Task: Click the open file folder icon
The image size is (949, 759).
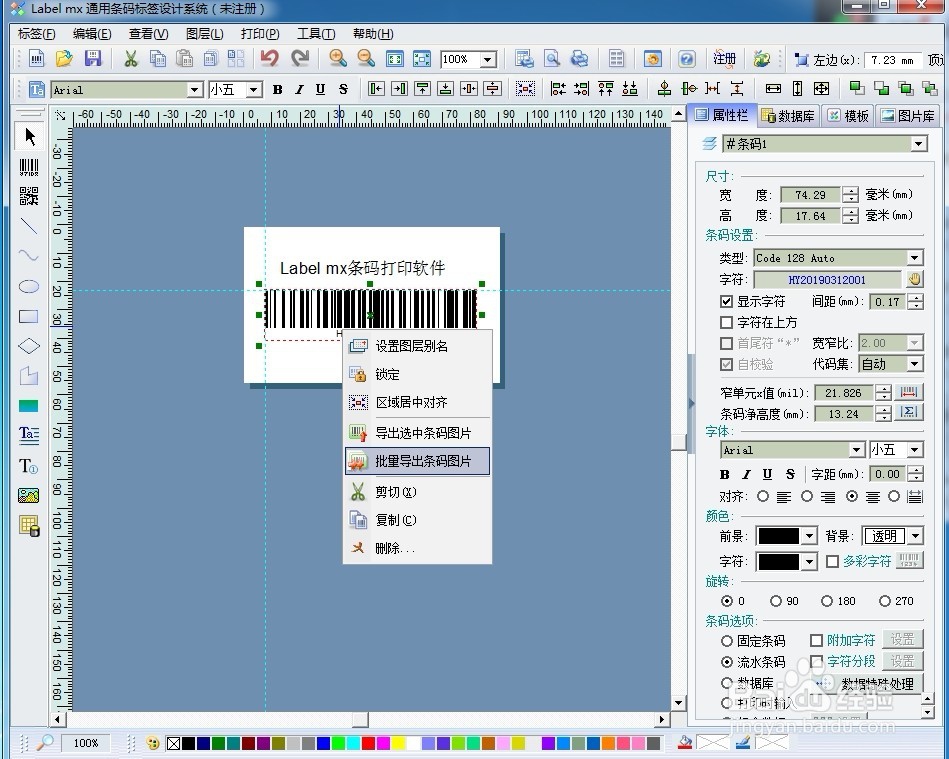Action: (x=64, y=59)
